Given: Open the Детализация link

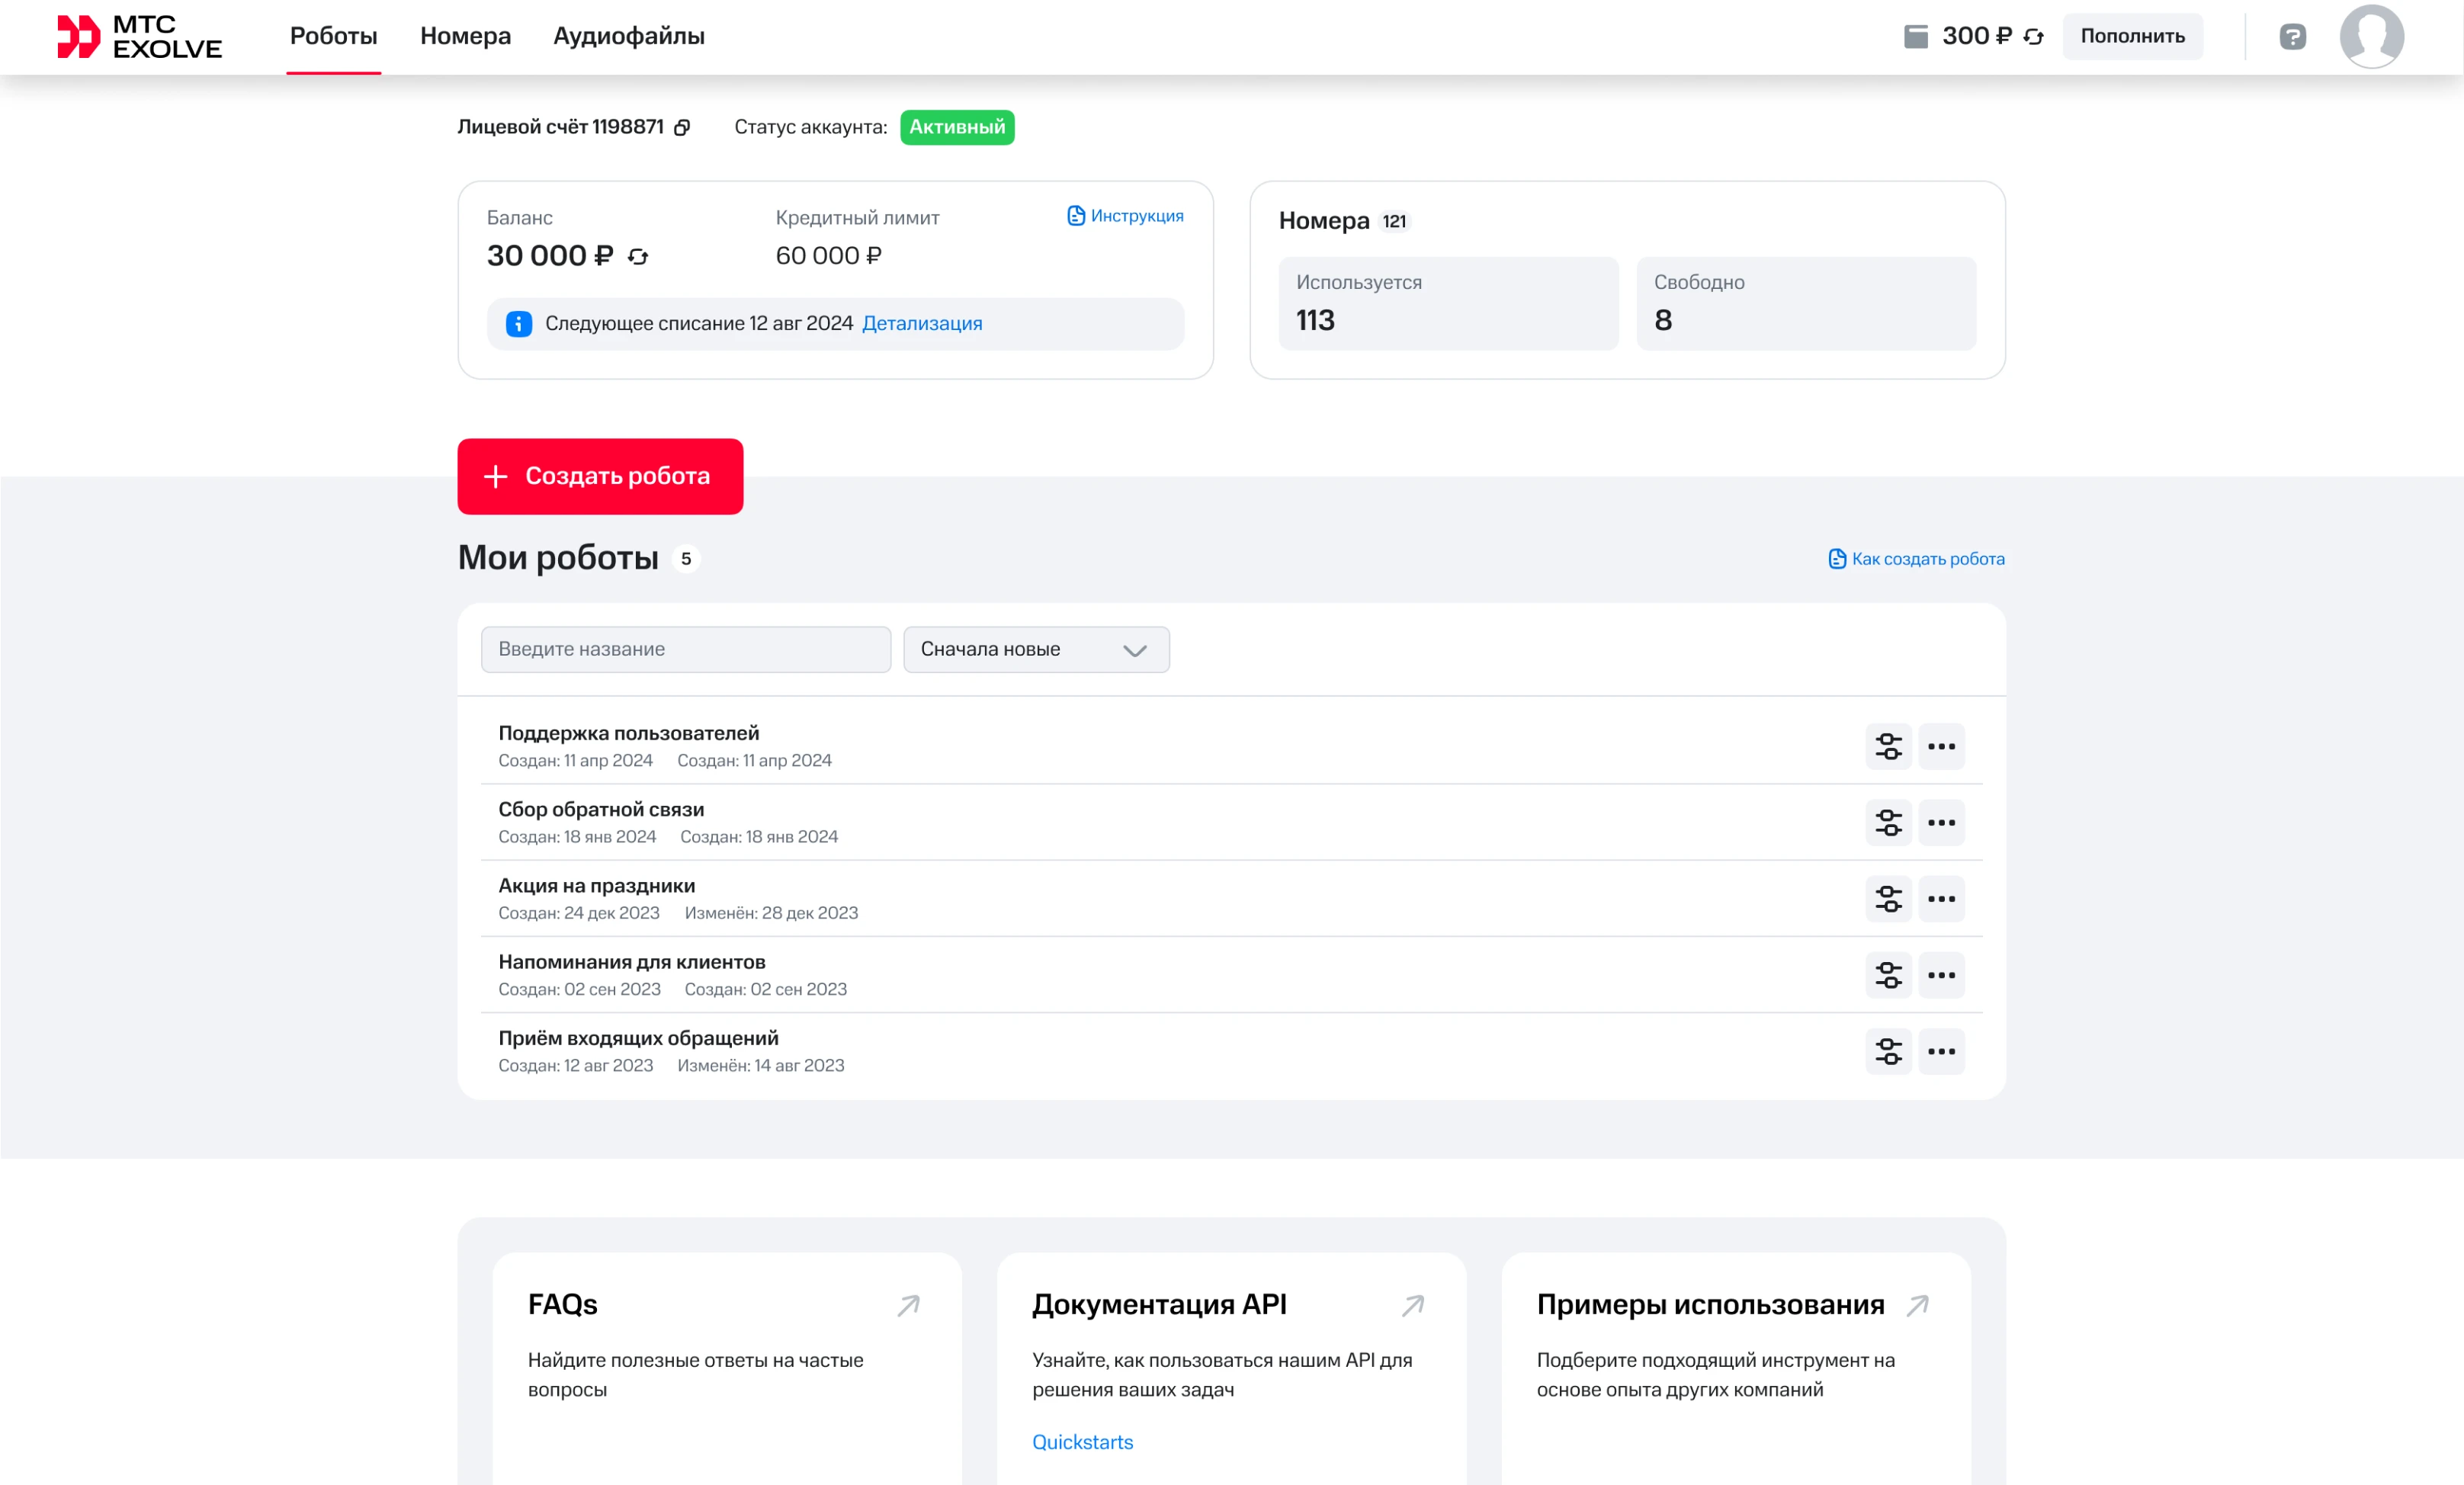Looking at the screenshot, I should 922,323.
